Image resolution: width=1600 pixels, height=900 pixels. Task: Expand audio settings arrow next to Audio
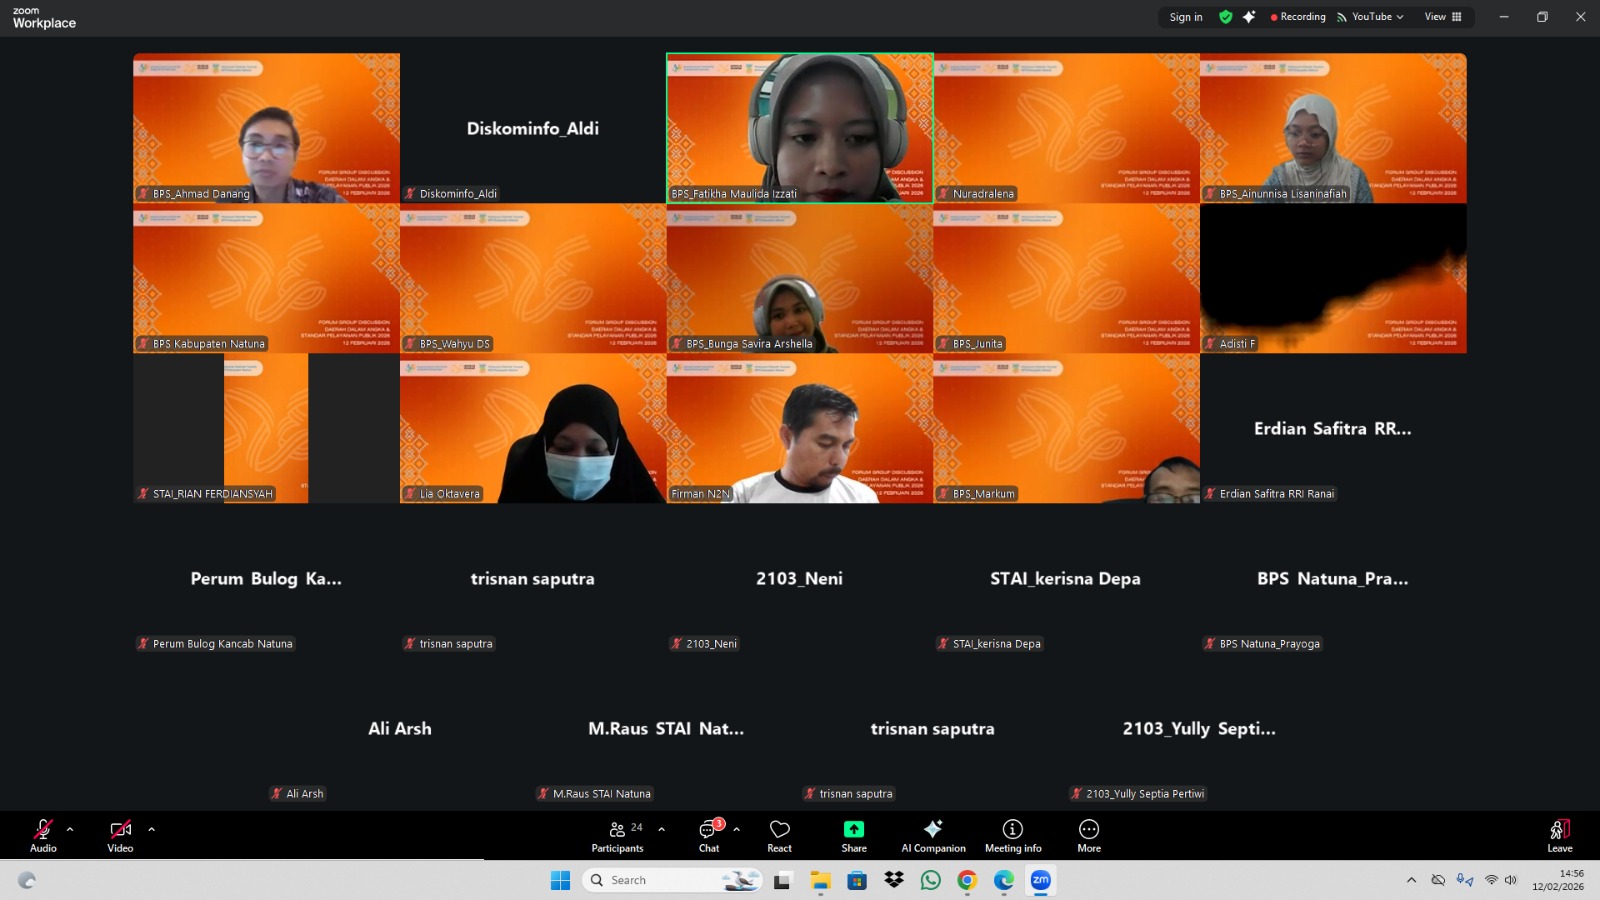point(70,829)
